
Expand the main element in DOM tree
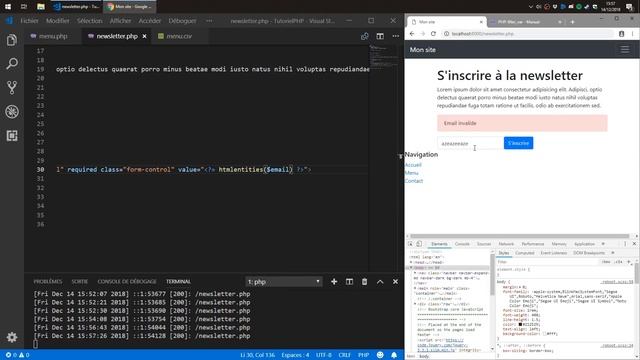coord(415,288)
